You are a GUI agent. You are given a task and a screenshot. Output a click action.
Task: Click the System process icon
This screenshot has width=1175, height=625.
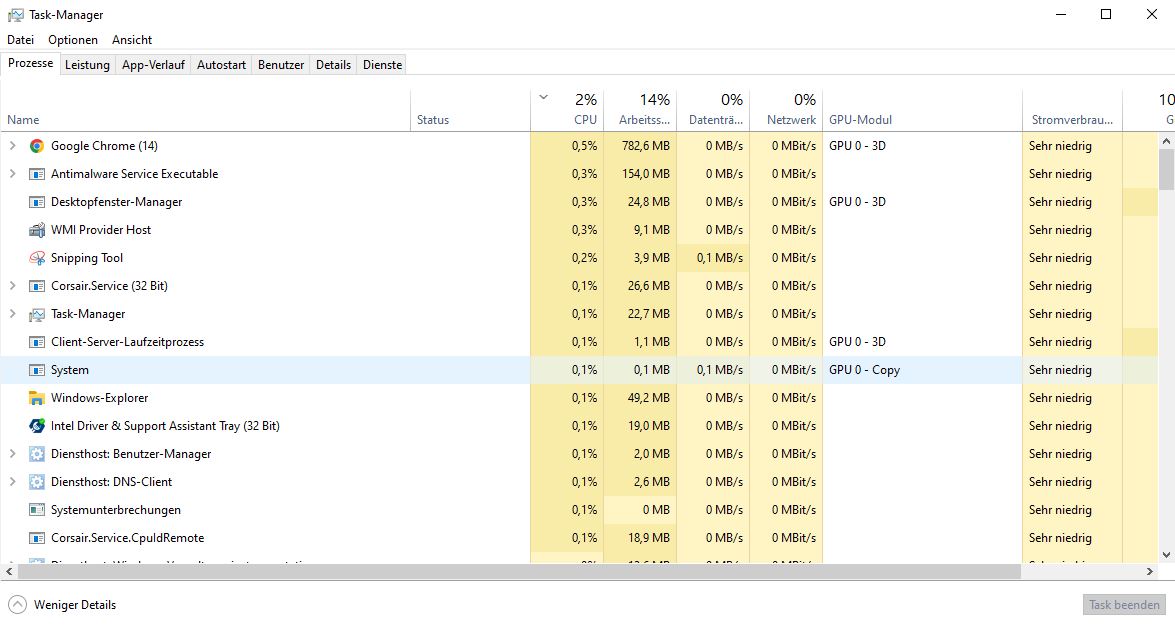coord(37,369)
